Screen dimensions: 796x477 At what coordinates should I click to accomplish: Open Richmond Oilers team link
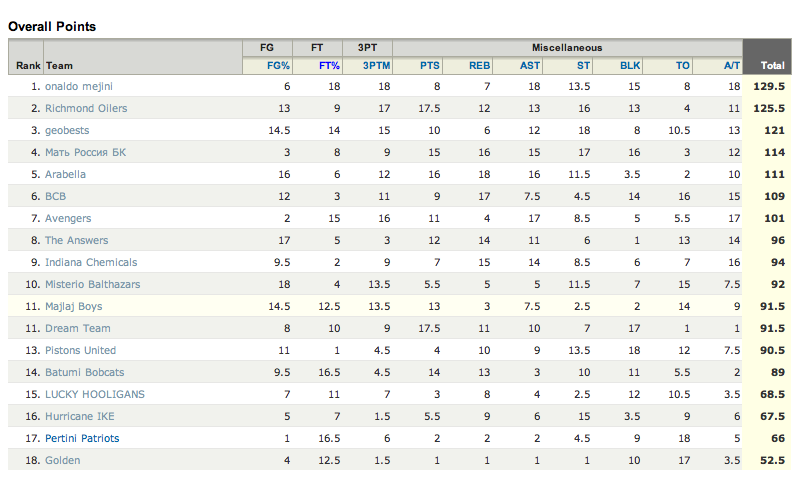pos(86,108)
